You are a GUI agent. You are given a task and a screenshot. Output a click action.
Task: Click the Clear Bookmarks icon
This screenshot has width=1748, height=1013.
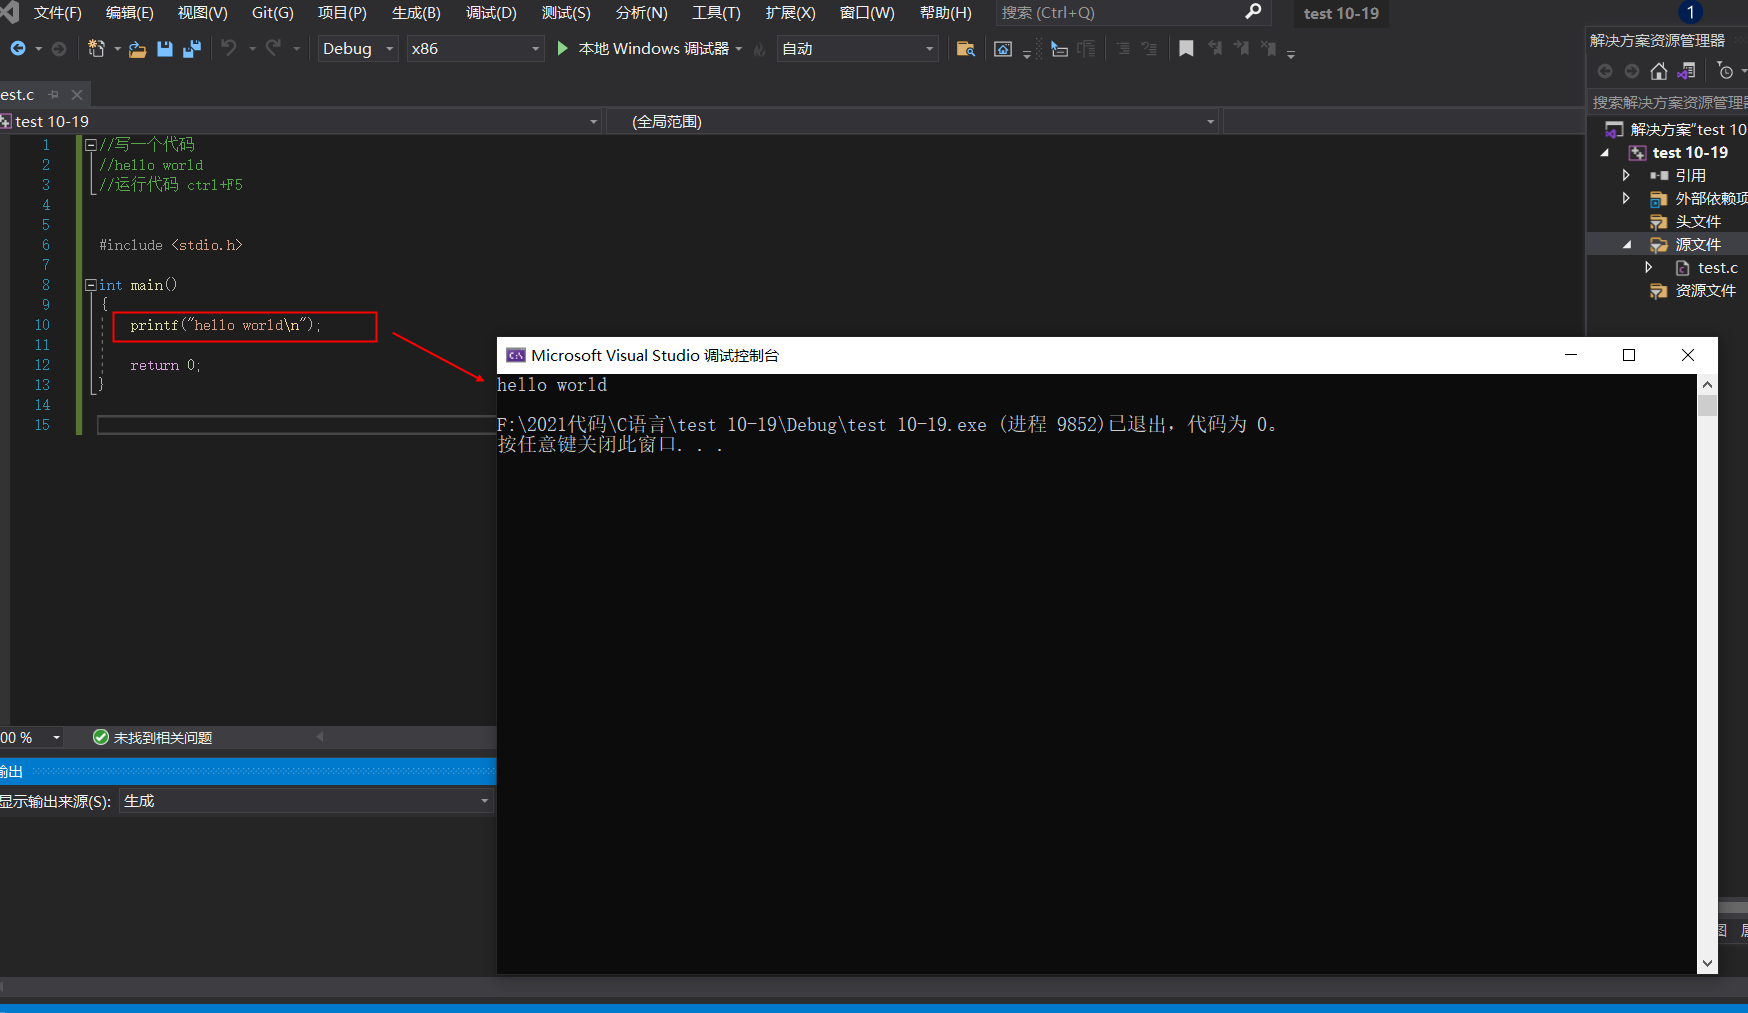tap(1268, 48)
